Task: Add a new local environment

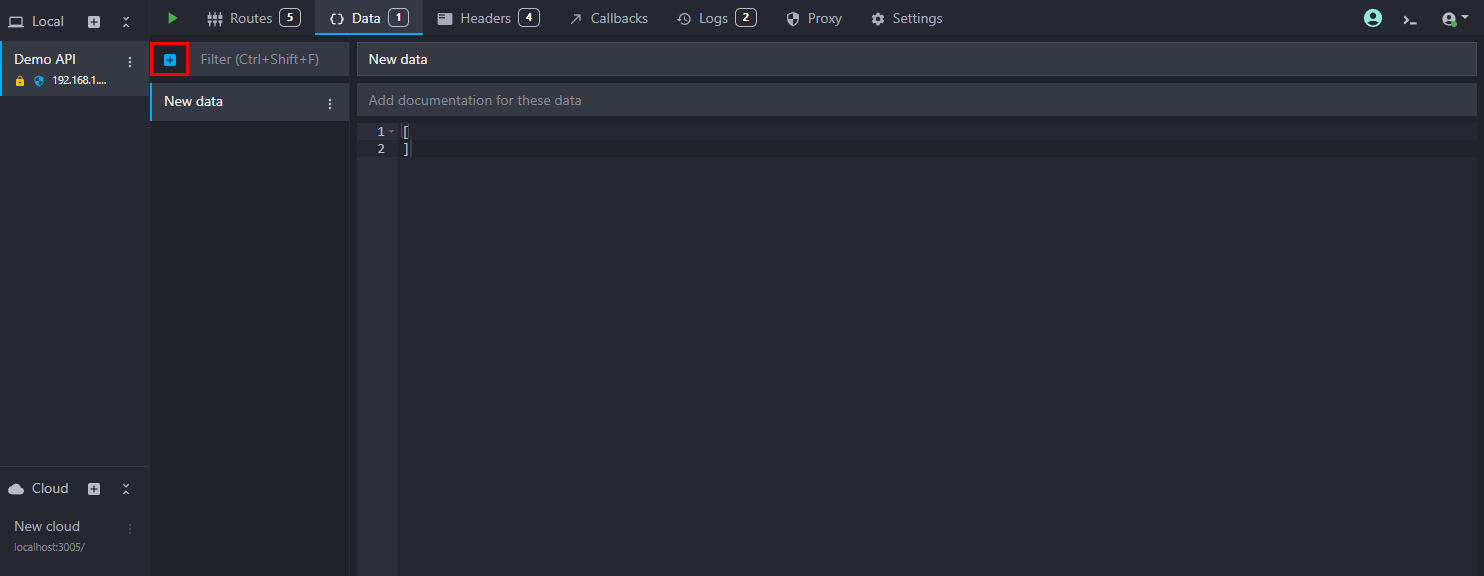Action: coord(94,21)
